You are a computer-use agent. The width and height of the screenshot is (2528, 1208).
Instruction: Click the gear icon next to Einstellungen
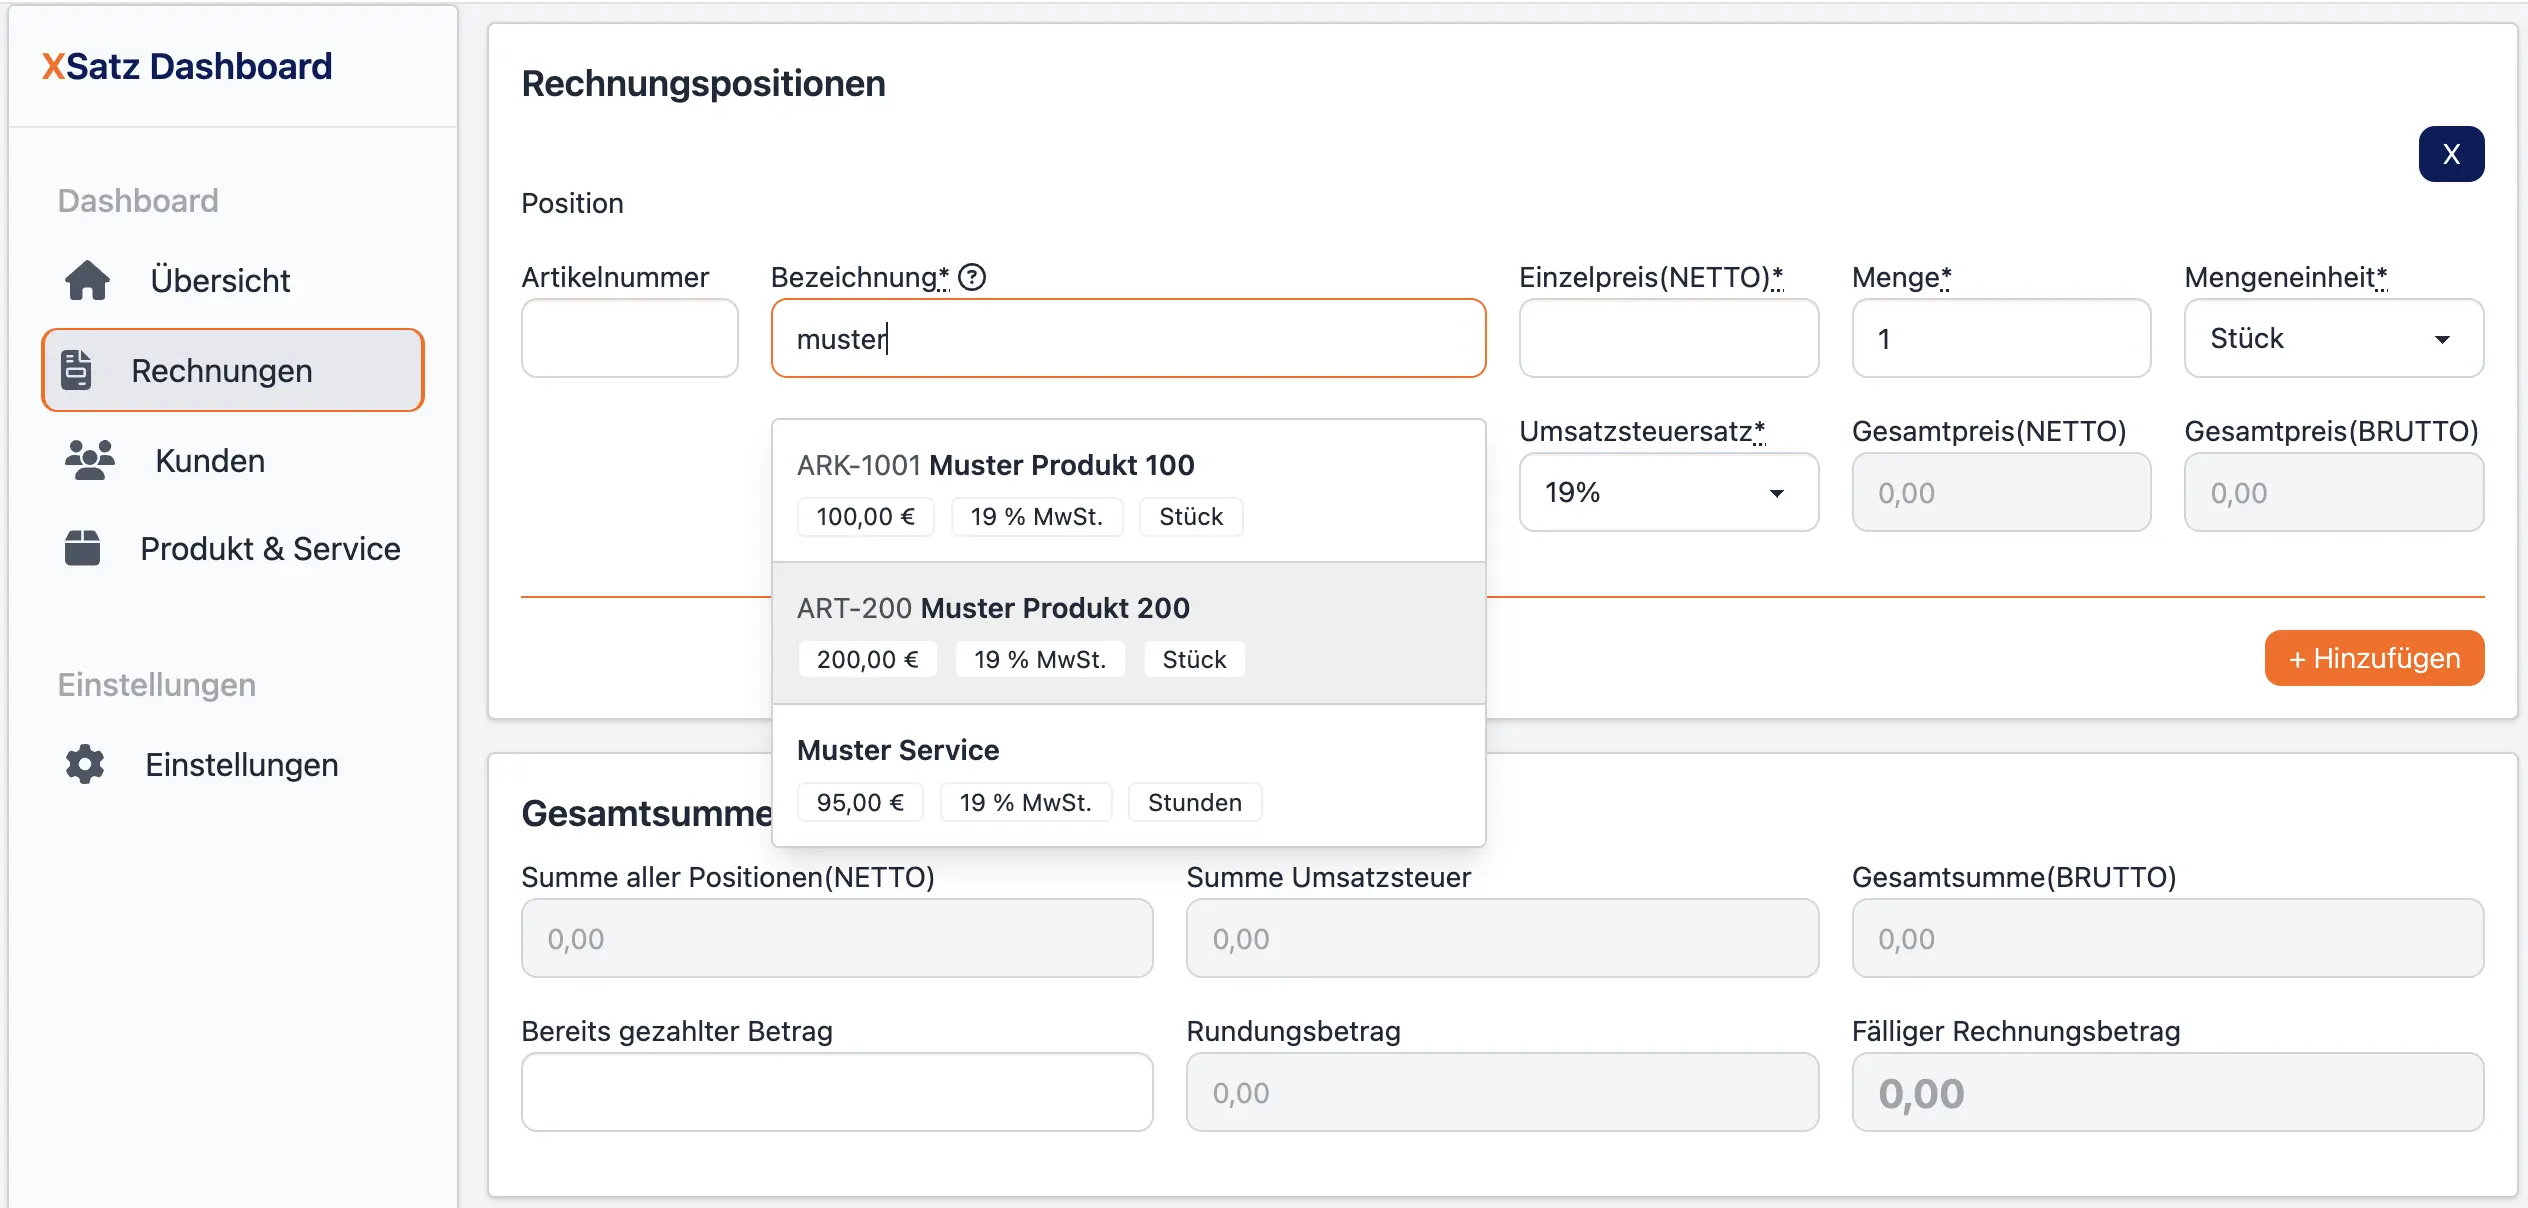coord(82,764)
